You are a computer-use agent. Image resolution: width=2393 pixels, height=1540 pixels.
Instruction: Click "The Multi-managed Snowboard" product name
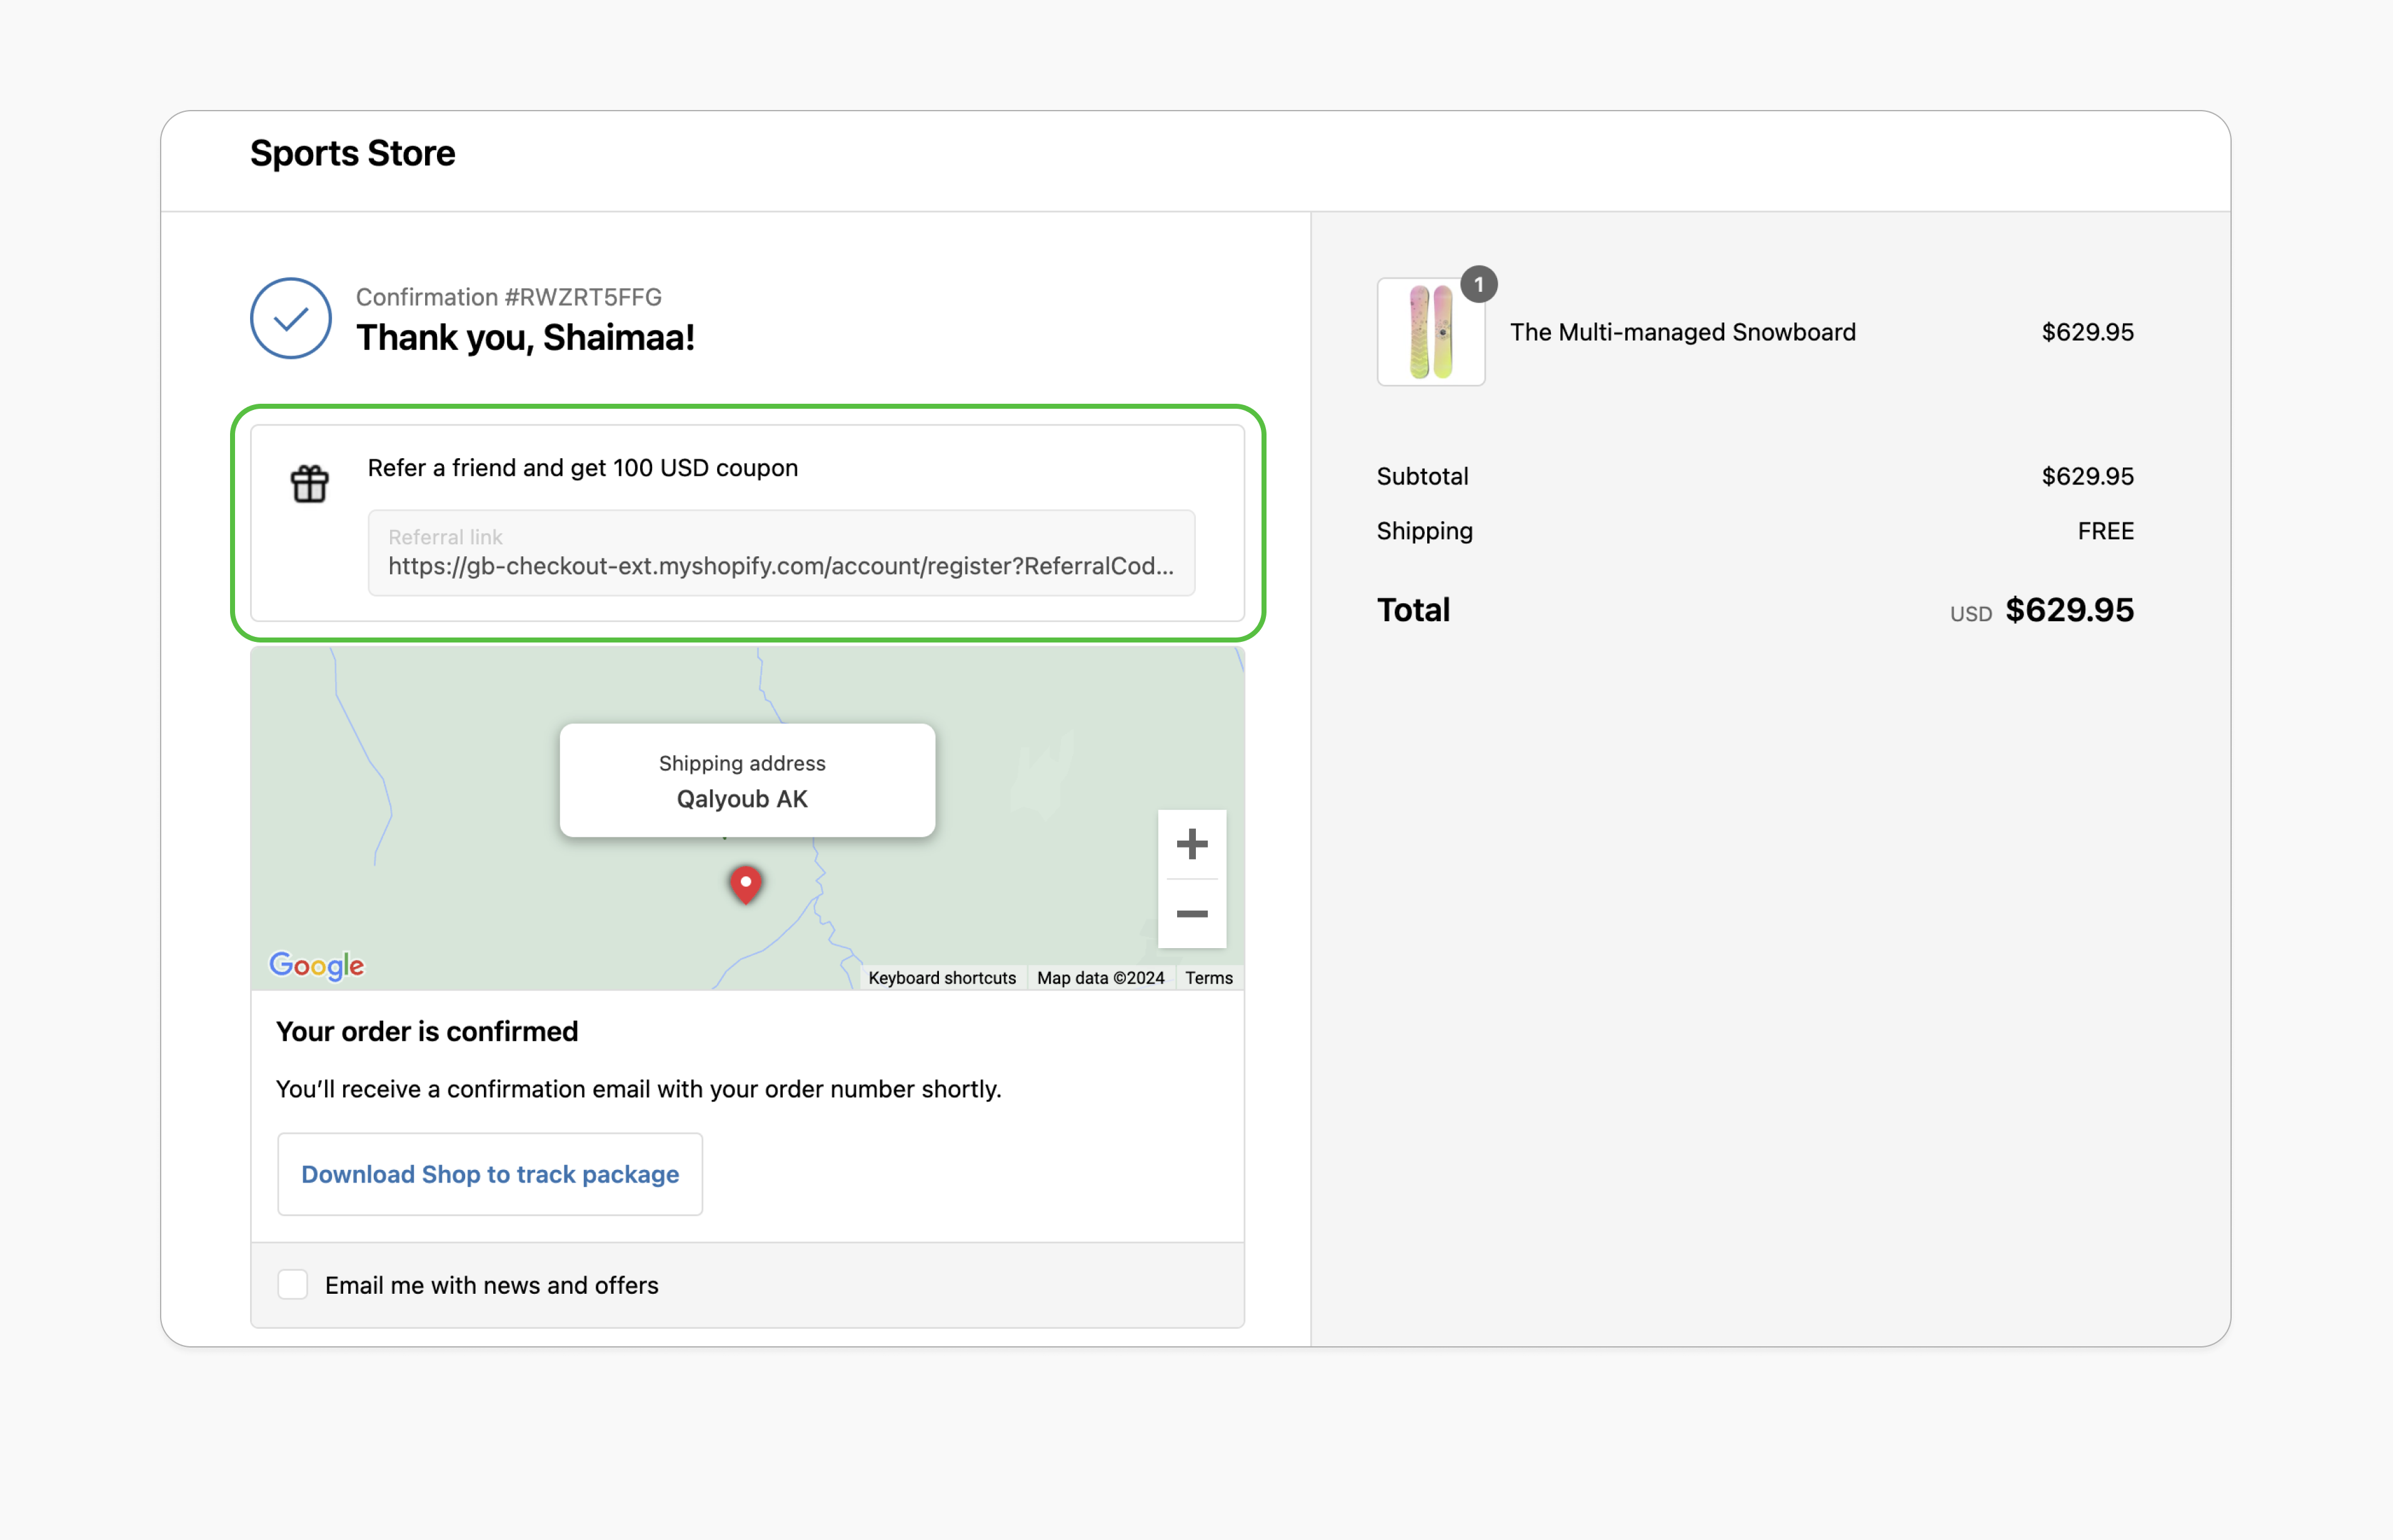(1682, 332)
